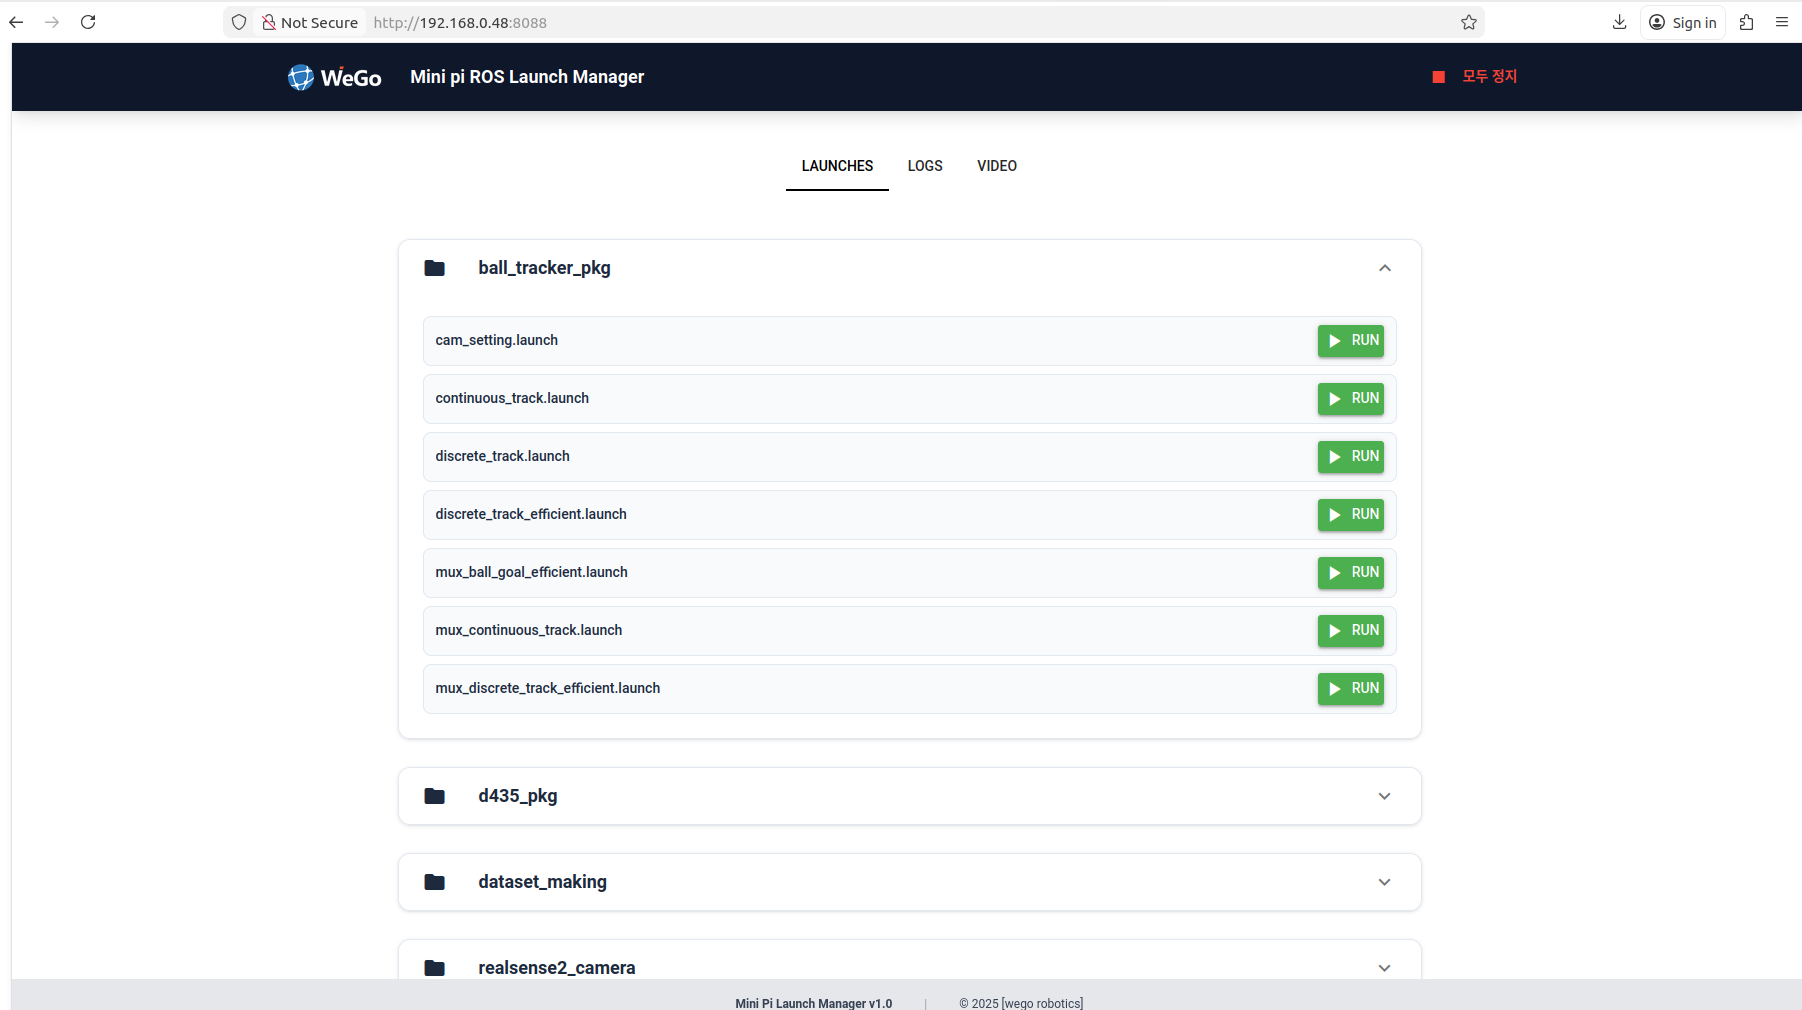Expand the dataset_making section chevron

1384,882
